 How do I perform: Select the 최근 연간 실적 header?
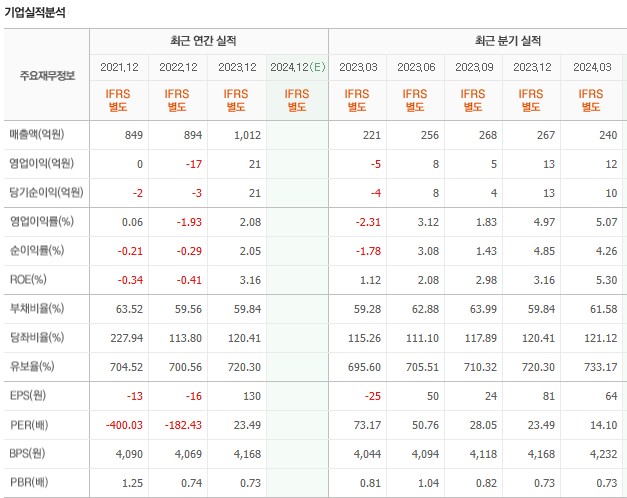click(203, 41)
